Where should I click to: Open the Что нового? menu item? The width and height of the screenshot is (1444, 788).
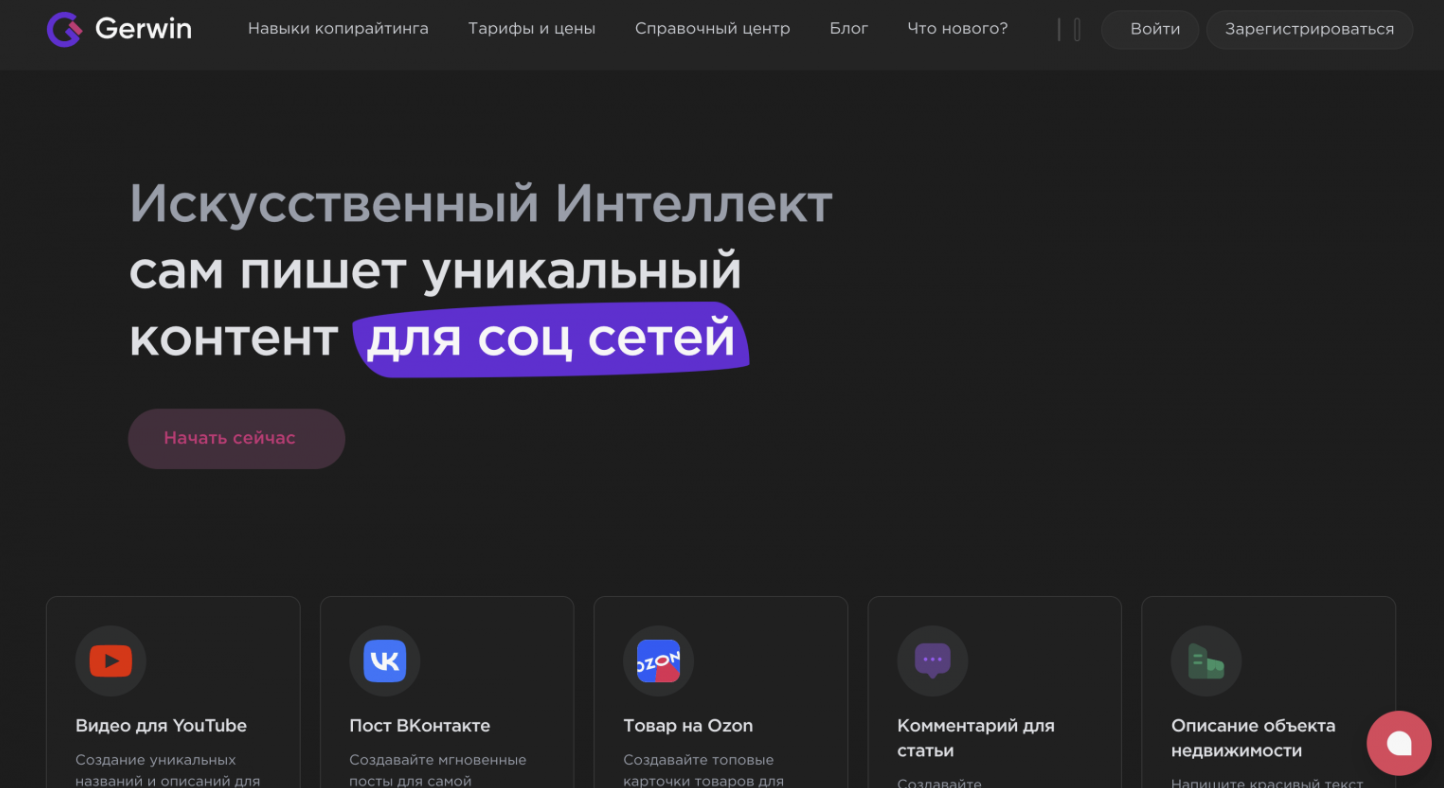click(x=957, y=29)
